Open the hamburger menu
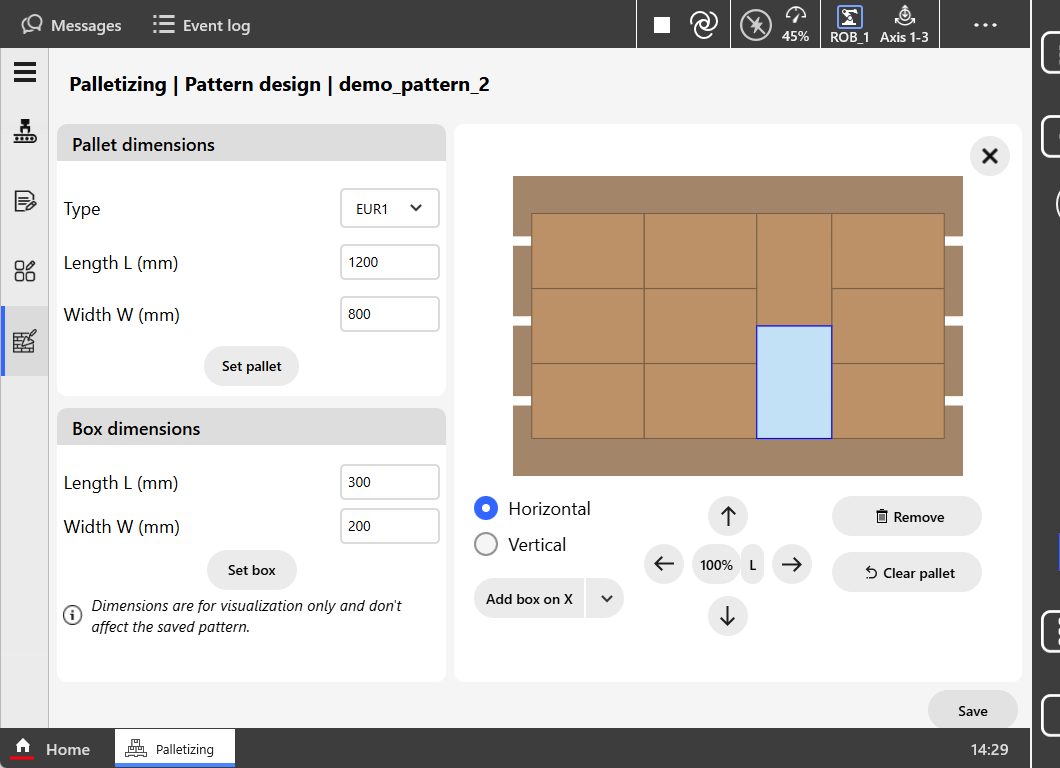The width and height of the screenshot is (1060, 768). [25, 72]
